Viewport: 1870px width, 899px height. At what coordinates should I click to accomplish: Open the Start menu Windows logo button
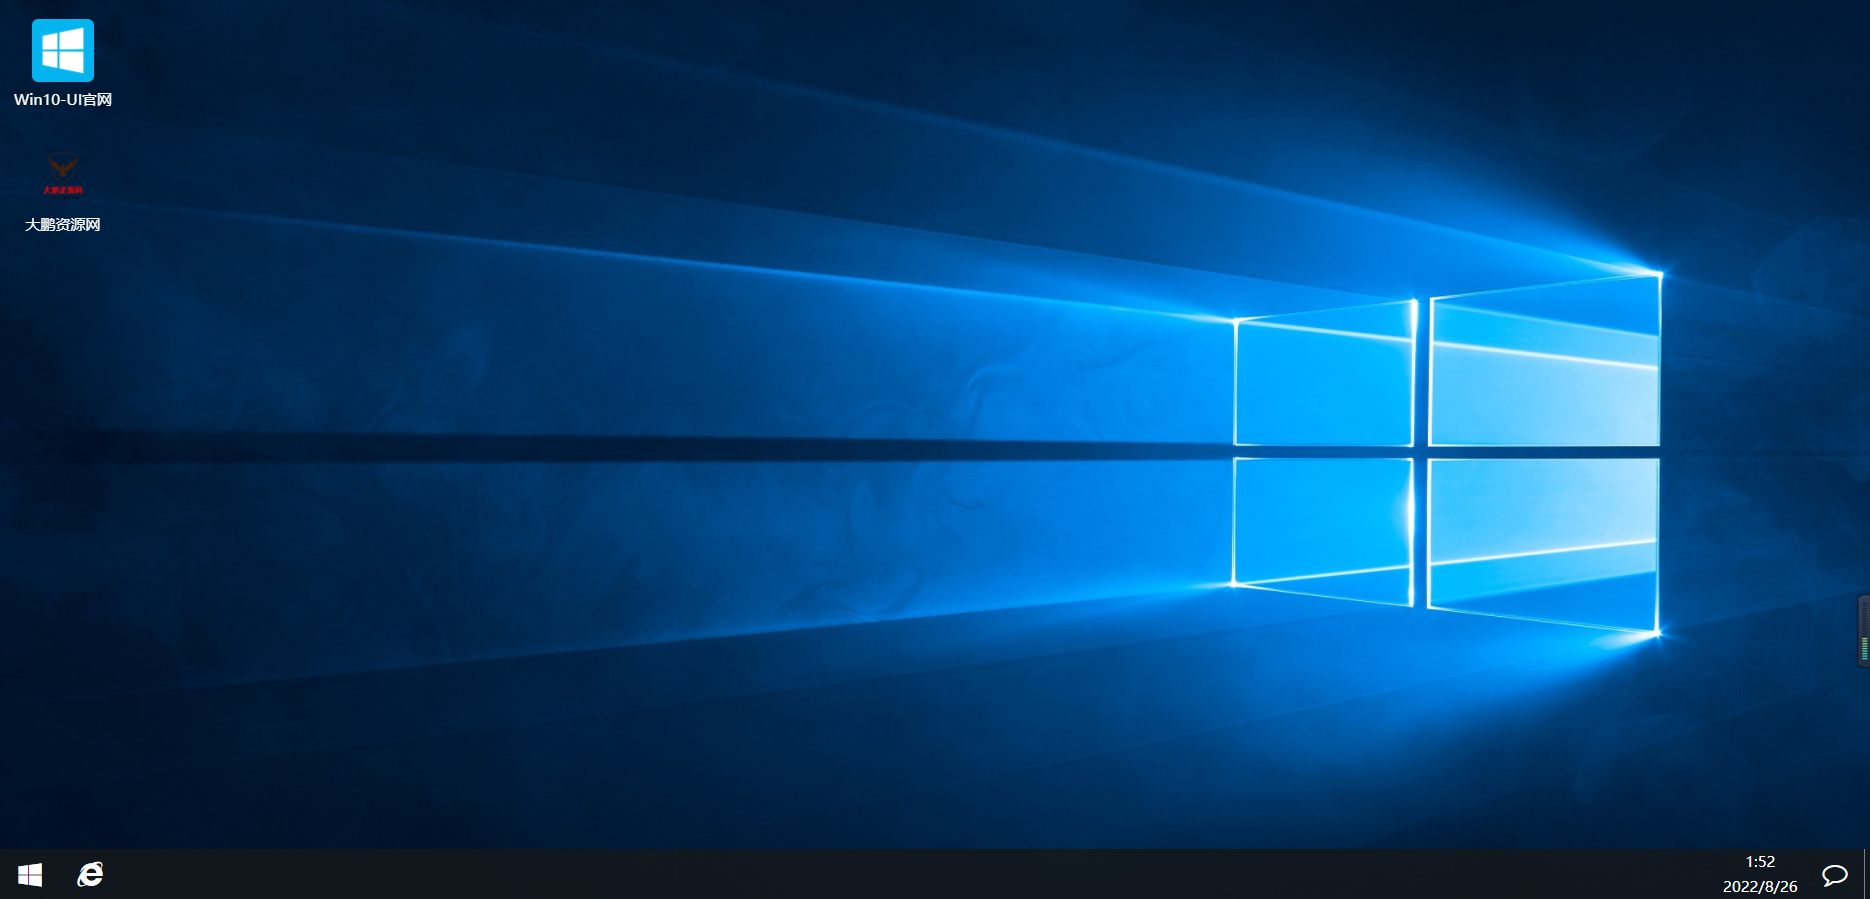[30, 875]
